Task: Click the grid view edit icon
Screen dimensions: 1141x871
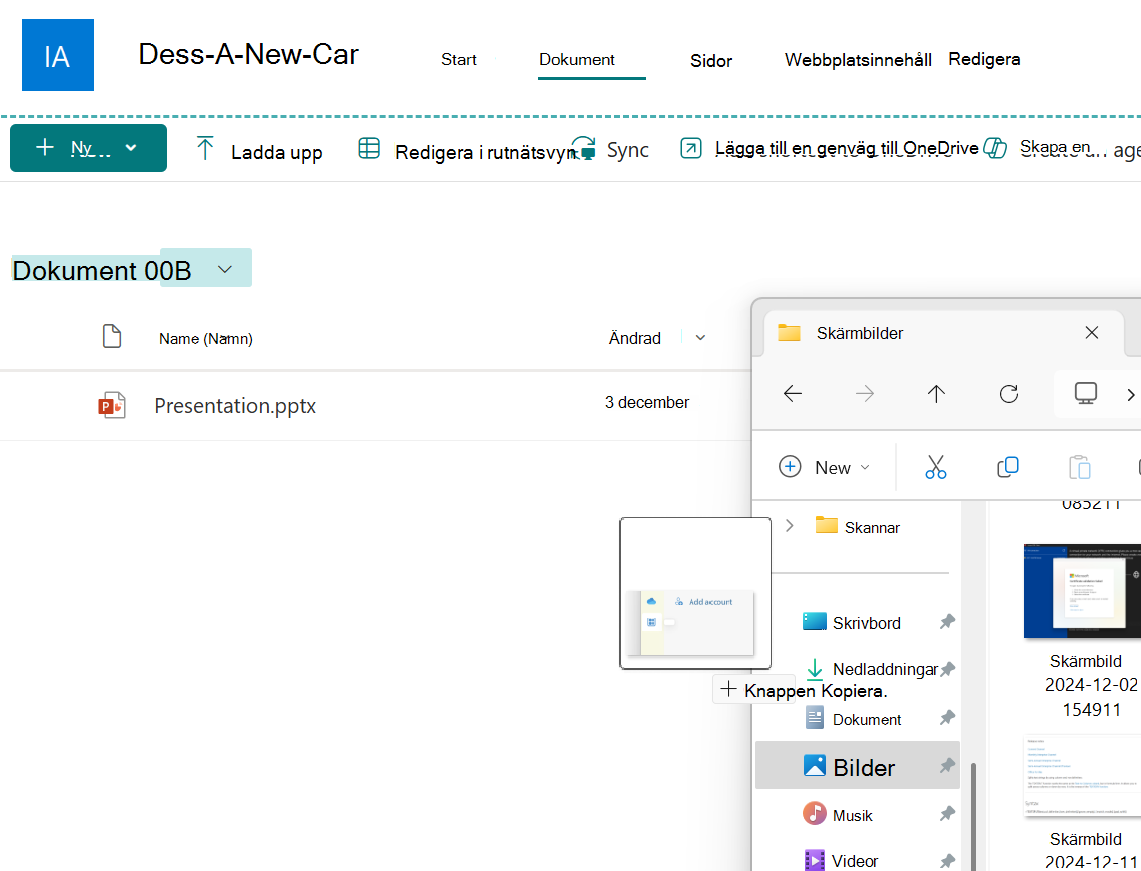Action: (x=369, y=148)
